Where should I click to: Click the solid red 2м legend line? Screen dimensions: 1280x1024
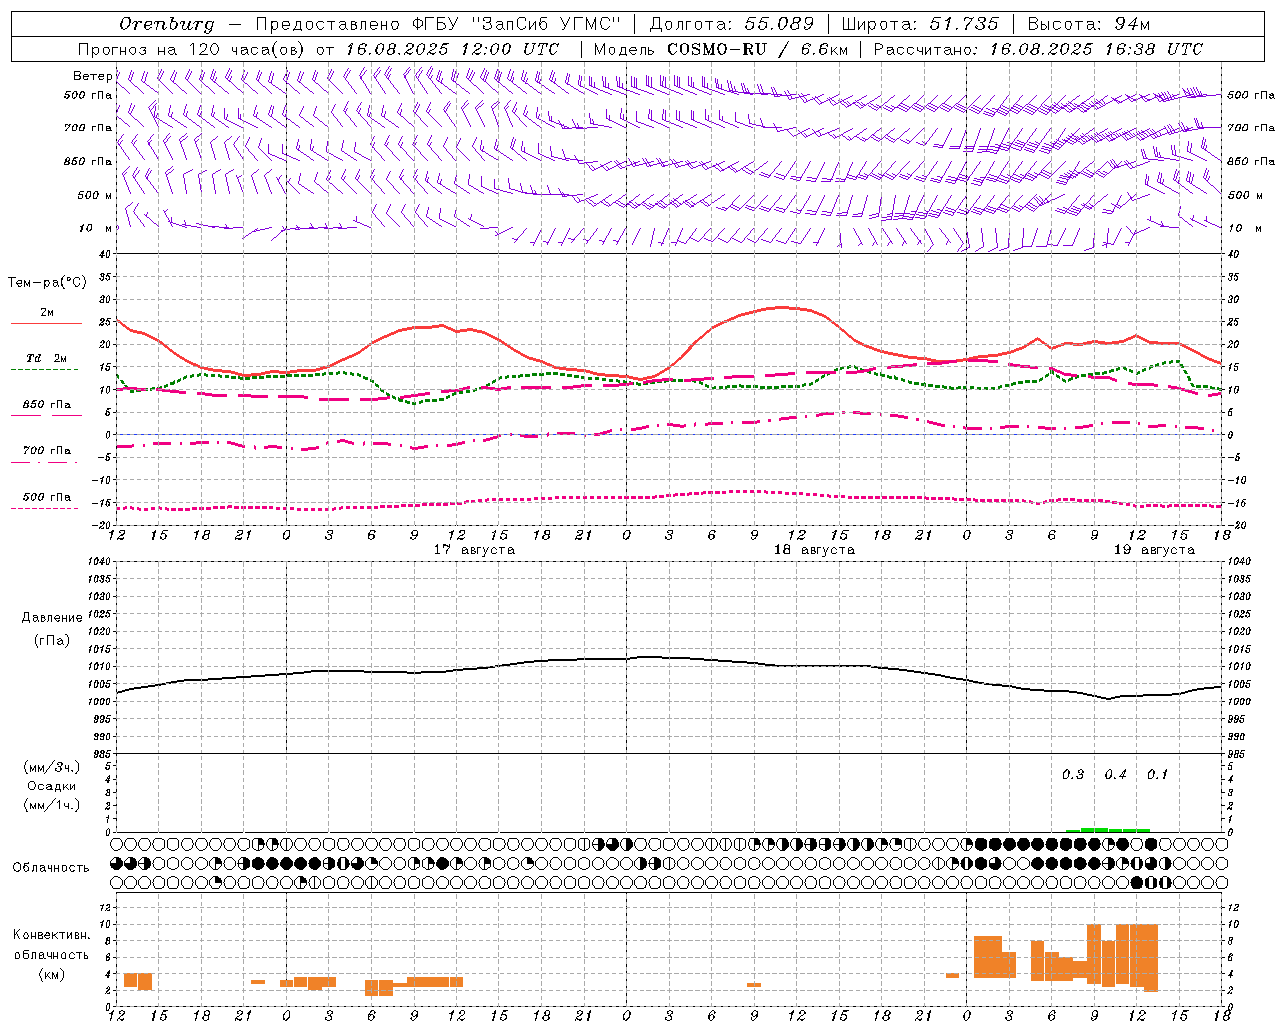tap(46, 323)
